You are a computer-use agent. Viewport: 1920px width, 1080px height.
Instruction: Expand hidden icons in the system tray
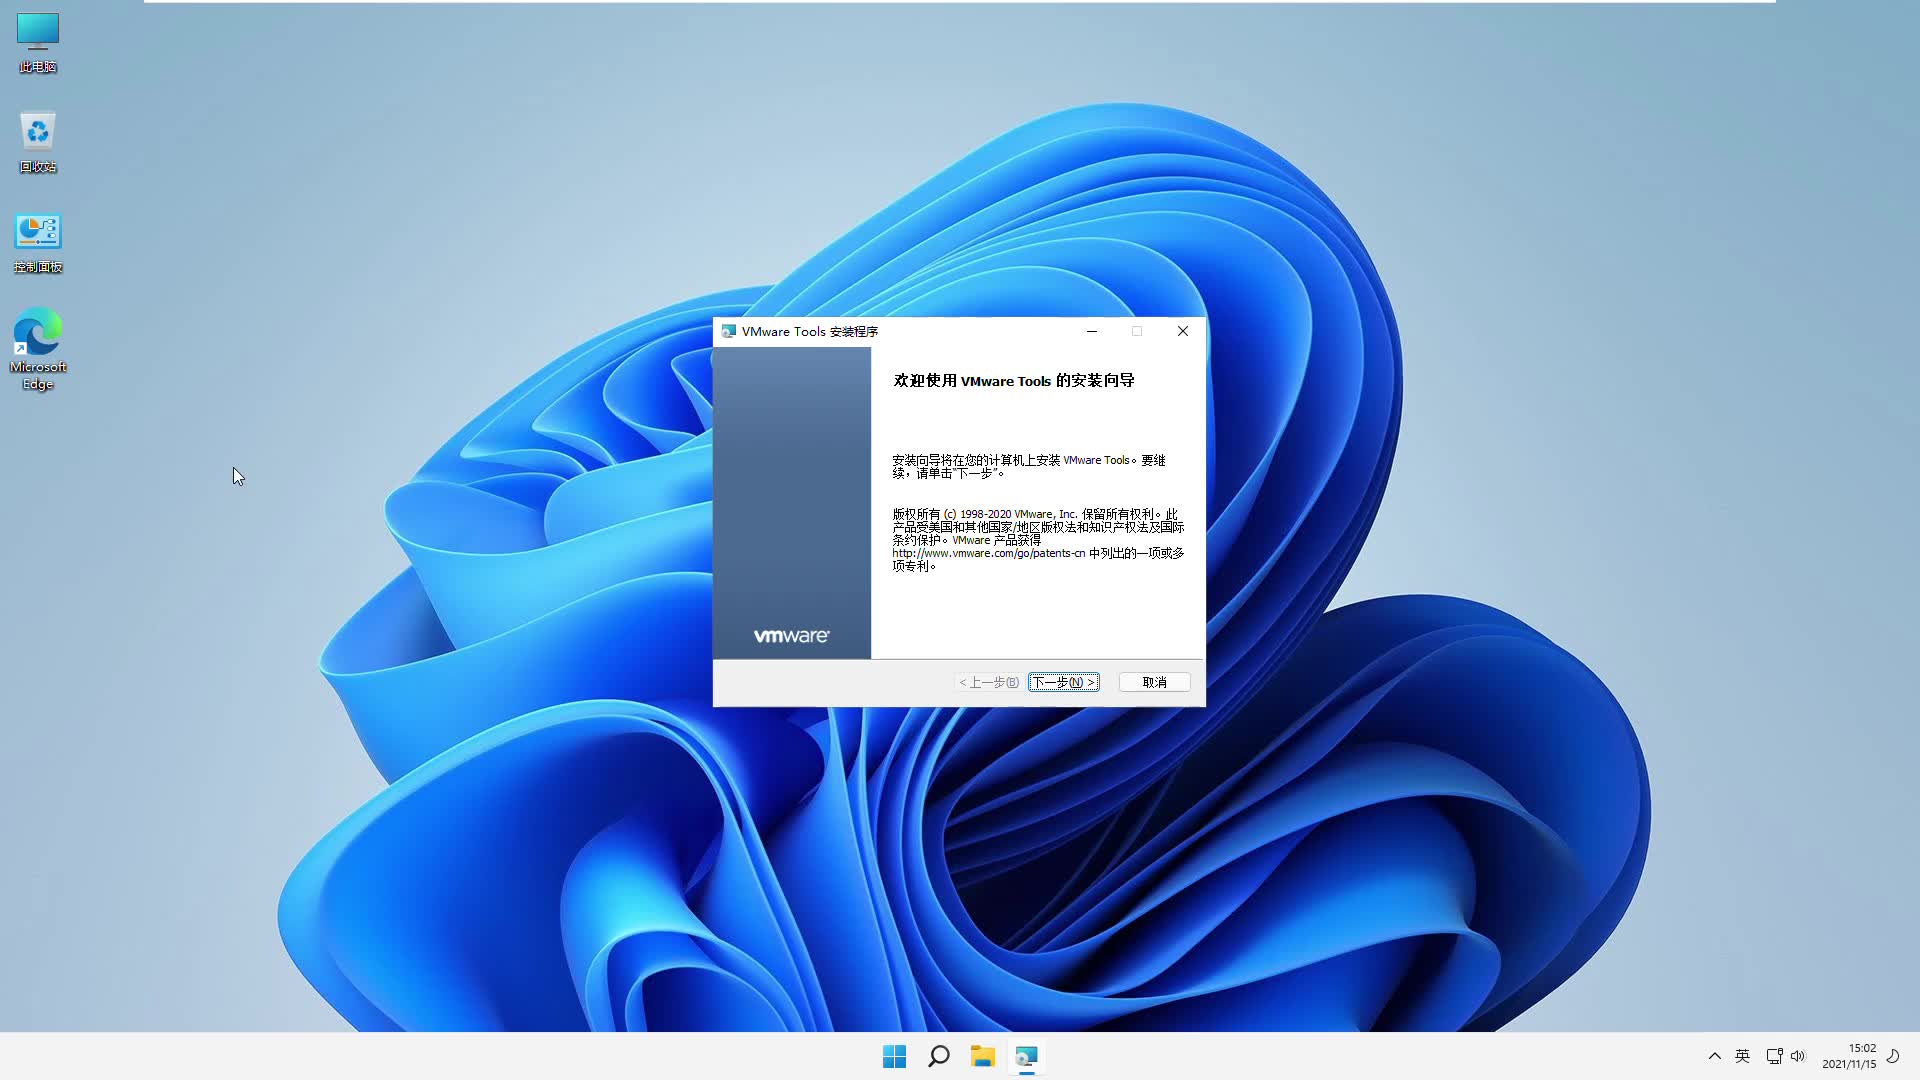coord(1714,1055)
